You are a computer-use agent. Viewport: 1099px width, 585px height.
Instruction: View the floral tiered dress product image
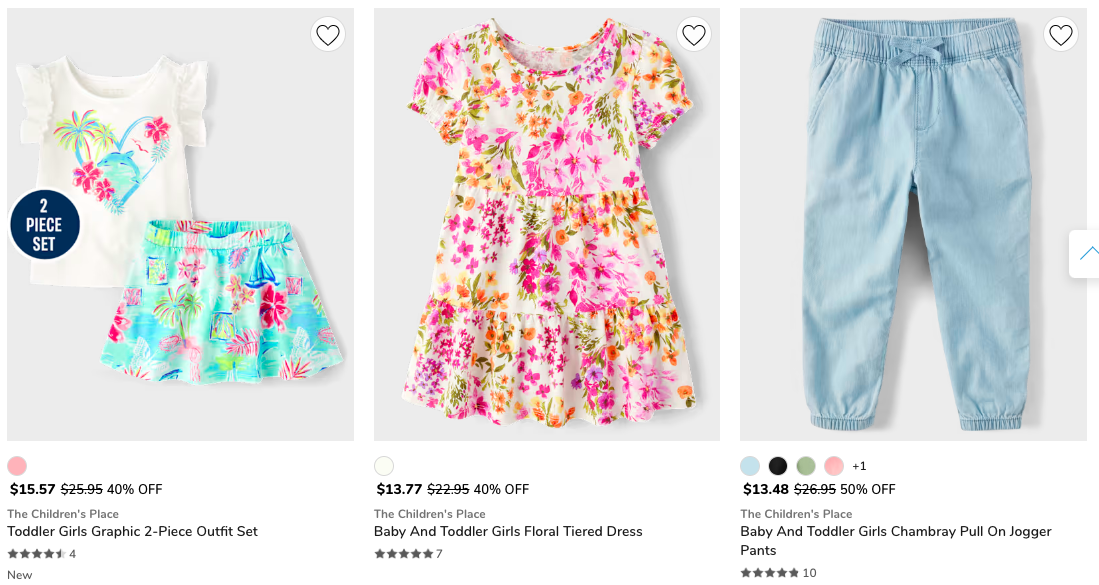coord(546,225)
